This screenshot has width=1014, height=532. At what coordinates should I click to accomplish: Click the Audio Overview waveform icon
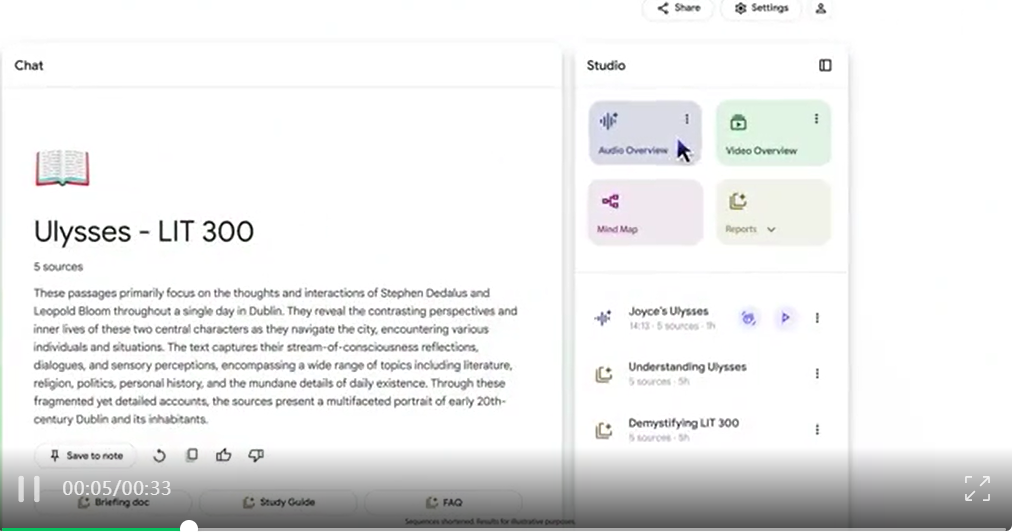click(609, 120)
